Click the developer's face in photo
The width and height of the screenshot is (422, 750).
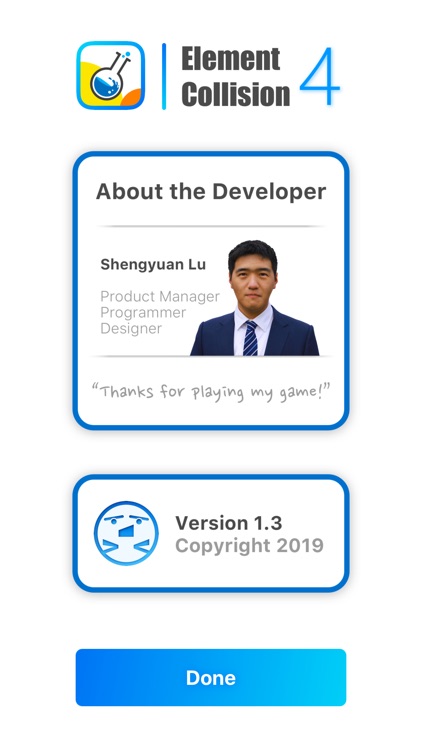[x=253, y=281]
